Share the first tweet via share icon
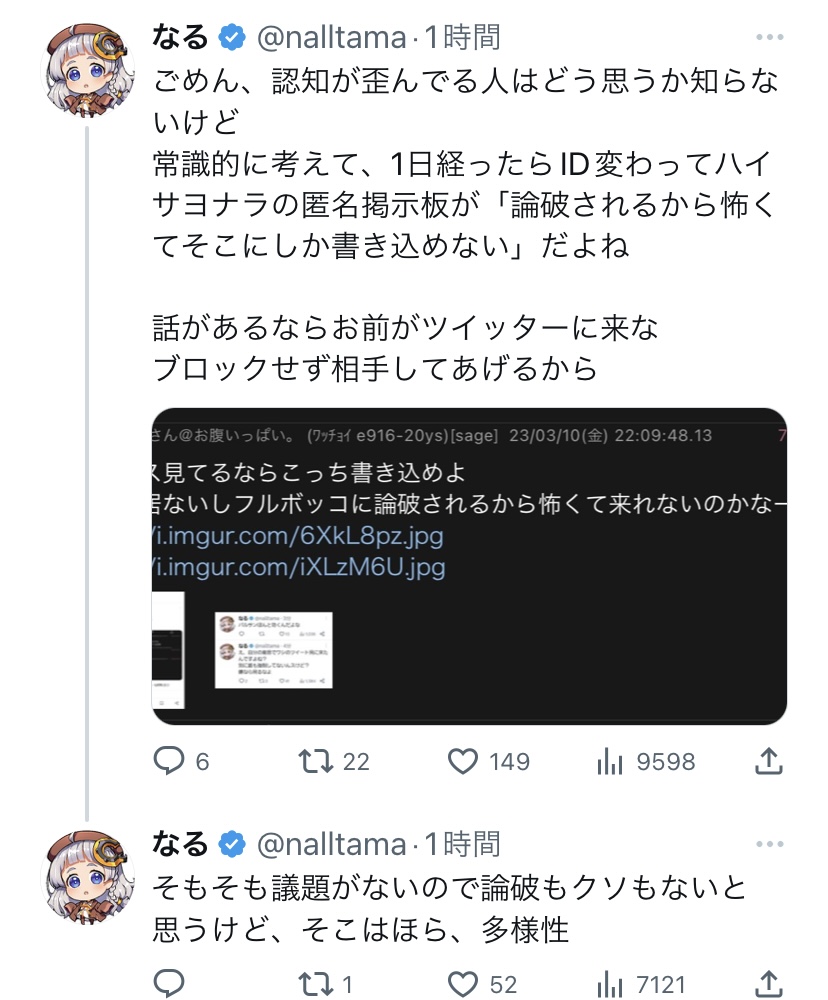This screenshot has width=828, height=1000. [769, 761]
